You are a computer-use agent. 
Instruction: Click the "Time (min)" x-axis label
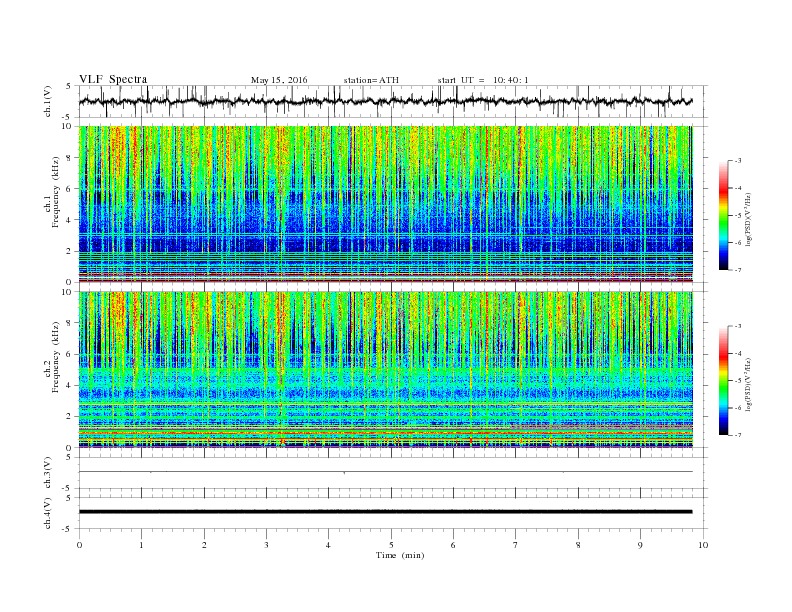[400, 555]
